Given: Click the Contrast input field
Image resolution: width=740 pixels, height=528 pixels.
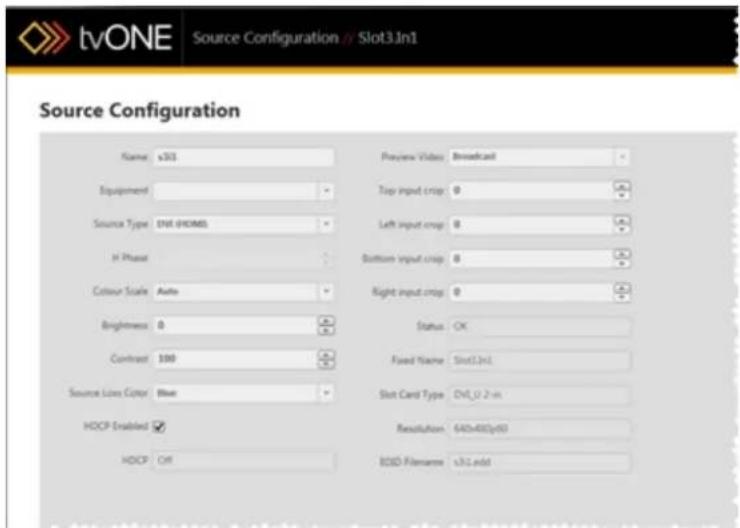Looking at the screenshot, I should 236,359.
